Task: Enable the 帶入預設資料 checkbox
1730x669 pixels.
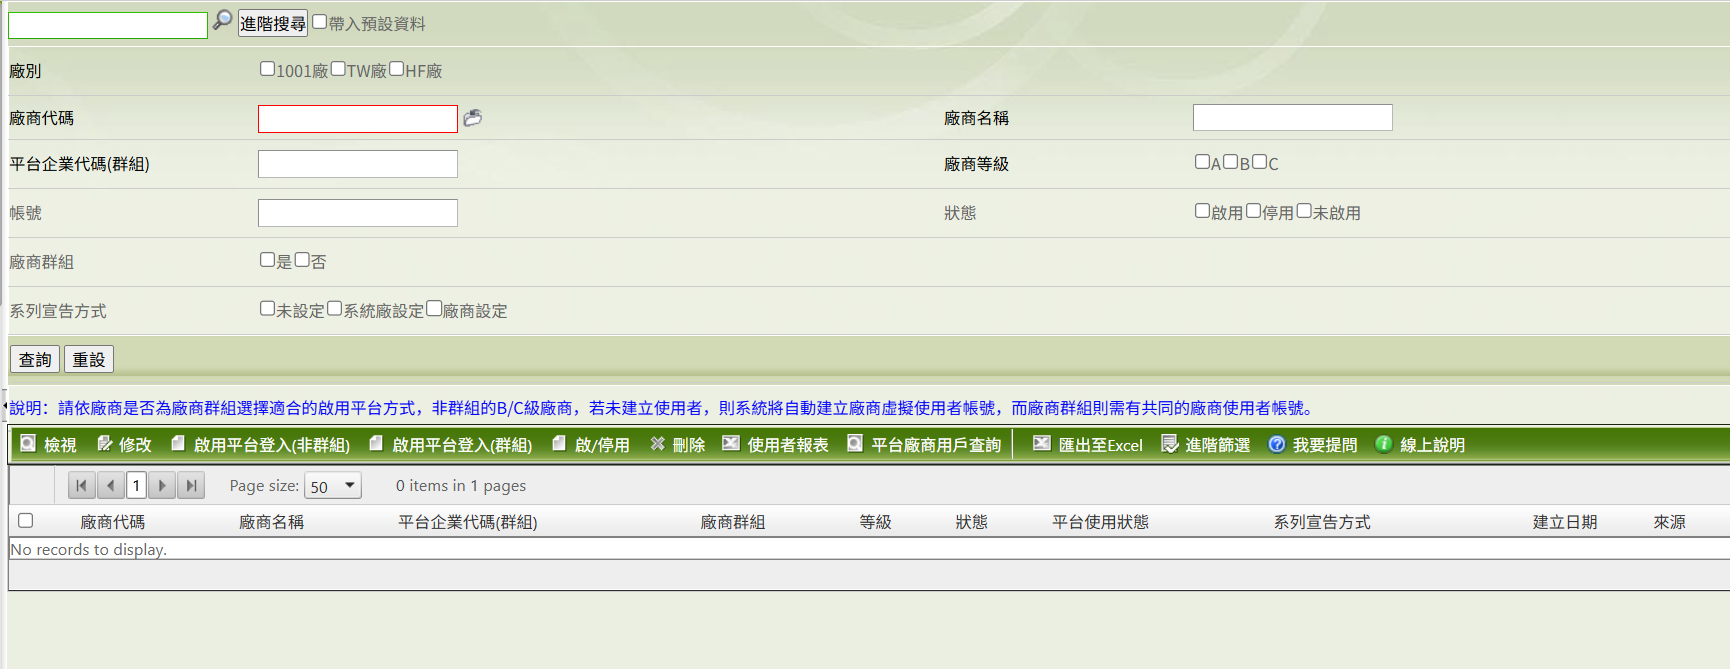Action: click(320, 22)
